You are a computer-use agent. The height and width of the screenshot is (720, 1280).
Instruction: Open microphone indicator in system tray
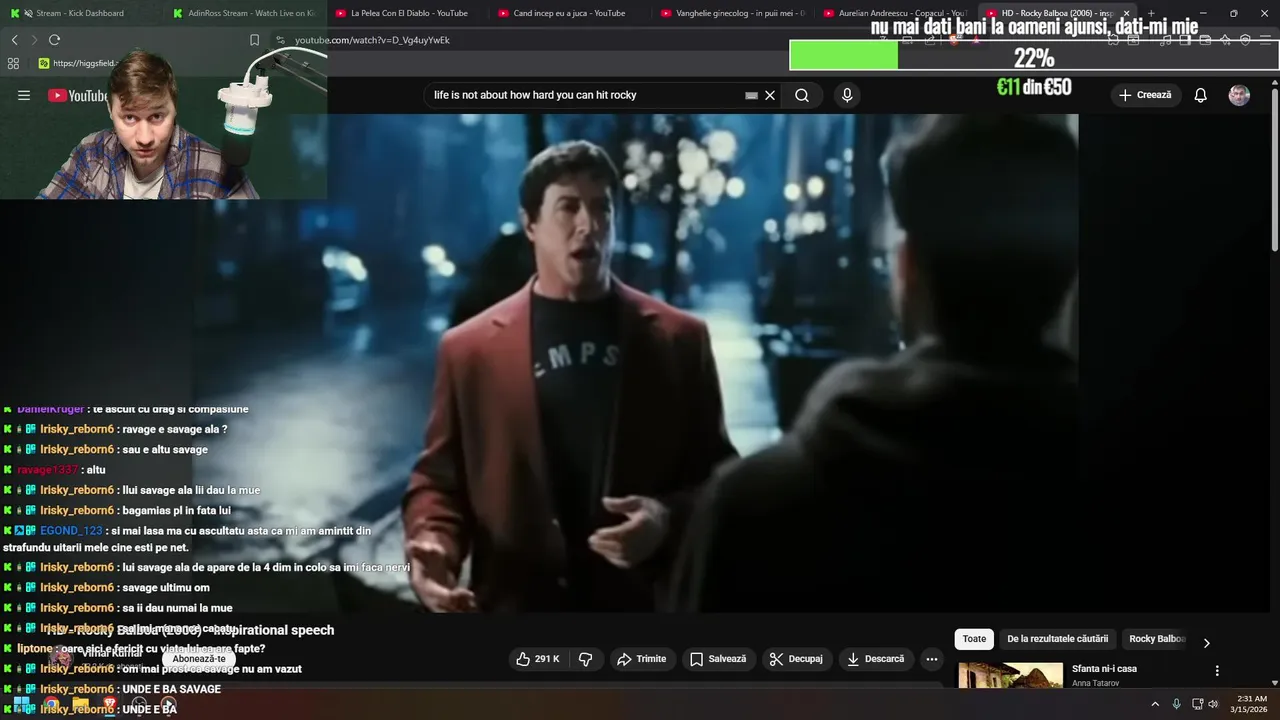click(1177, 704)
